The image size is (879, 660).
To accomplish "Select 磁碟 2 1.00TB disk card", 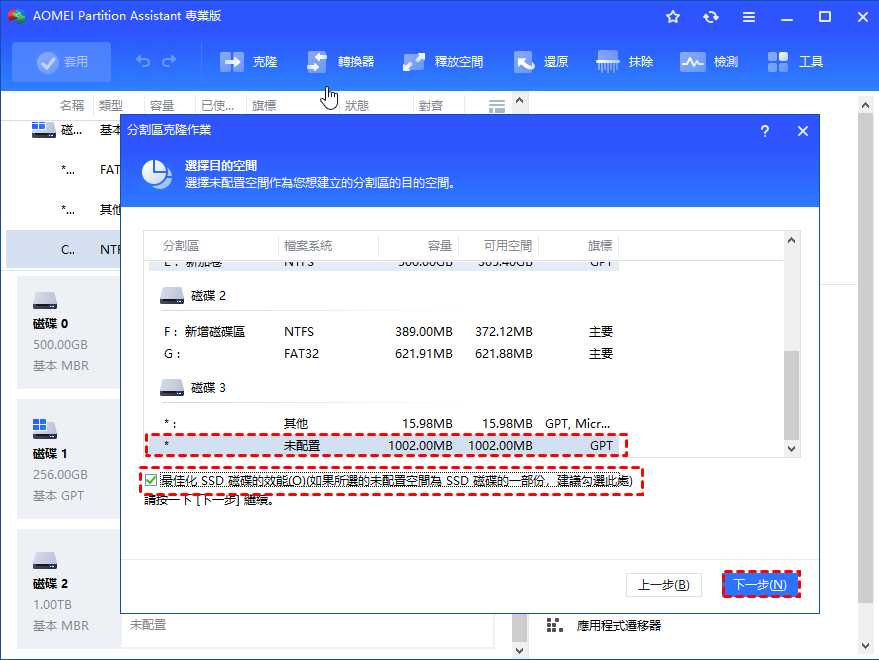I will click(x=68, y=589).
